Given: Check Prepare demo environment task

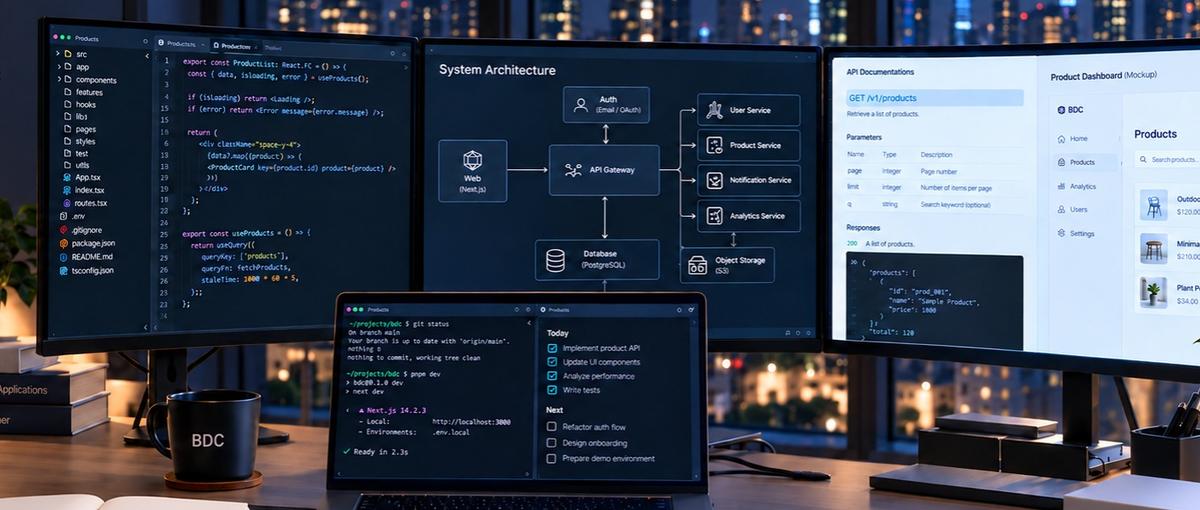Looking at the screenshot, I should tap(551, 459).
